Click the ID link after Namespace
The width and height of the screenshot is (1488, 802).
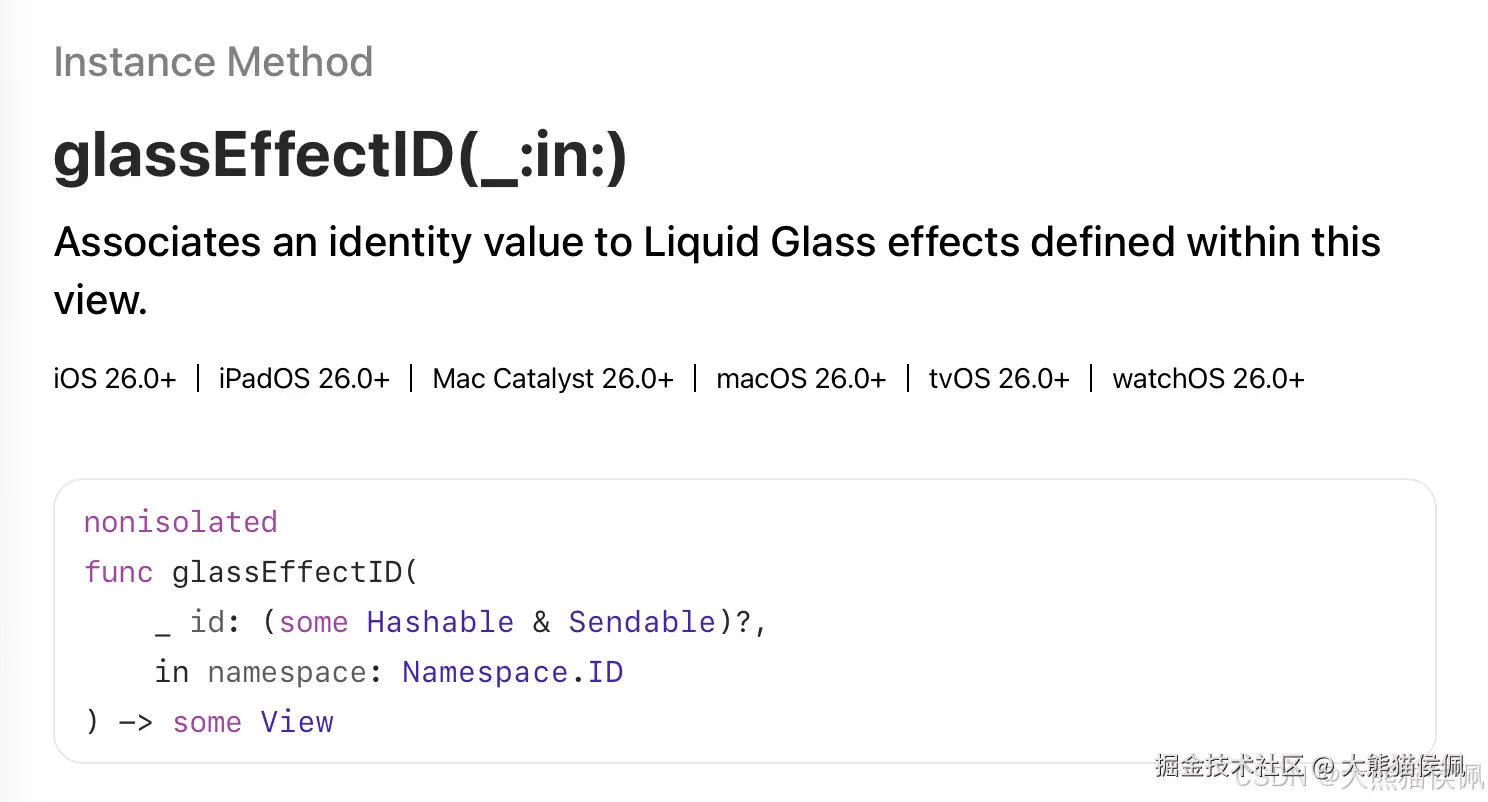coord(605,672)
